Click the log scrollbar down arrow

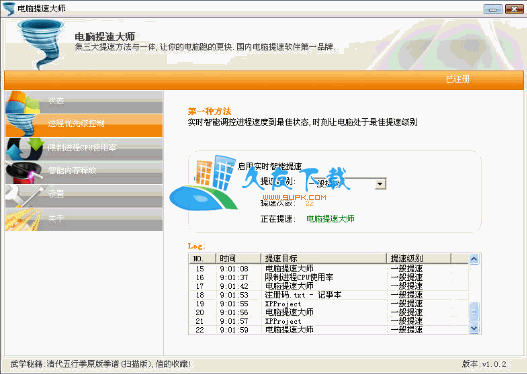[x=474, y=328]
